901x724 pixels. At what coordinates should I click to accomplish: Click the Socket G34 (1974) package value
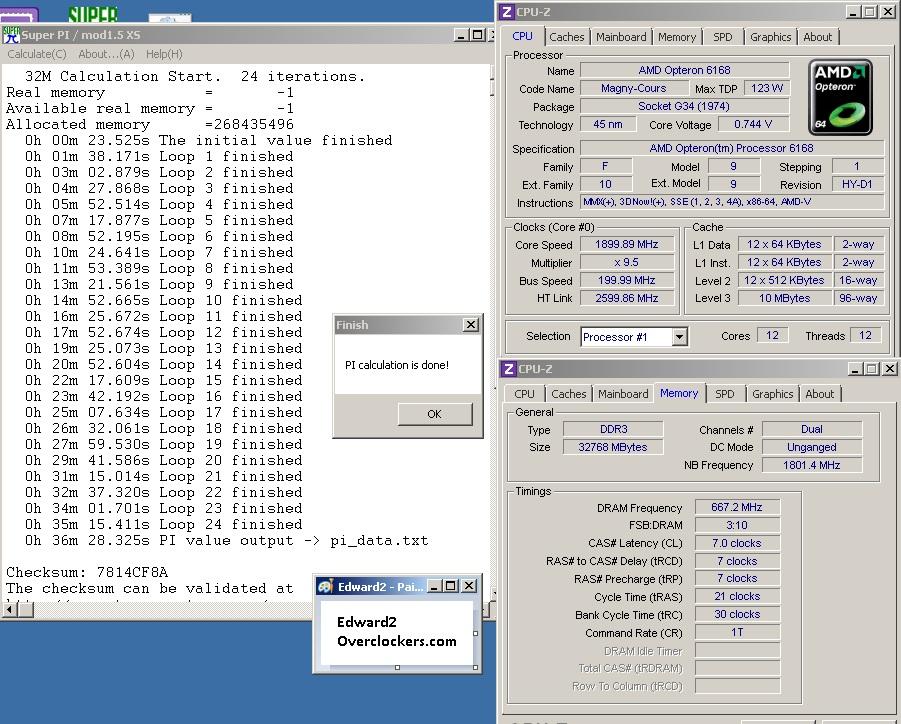[684, 106]
